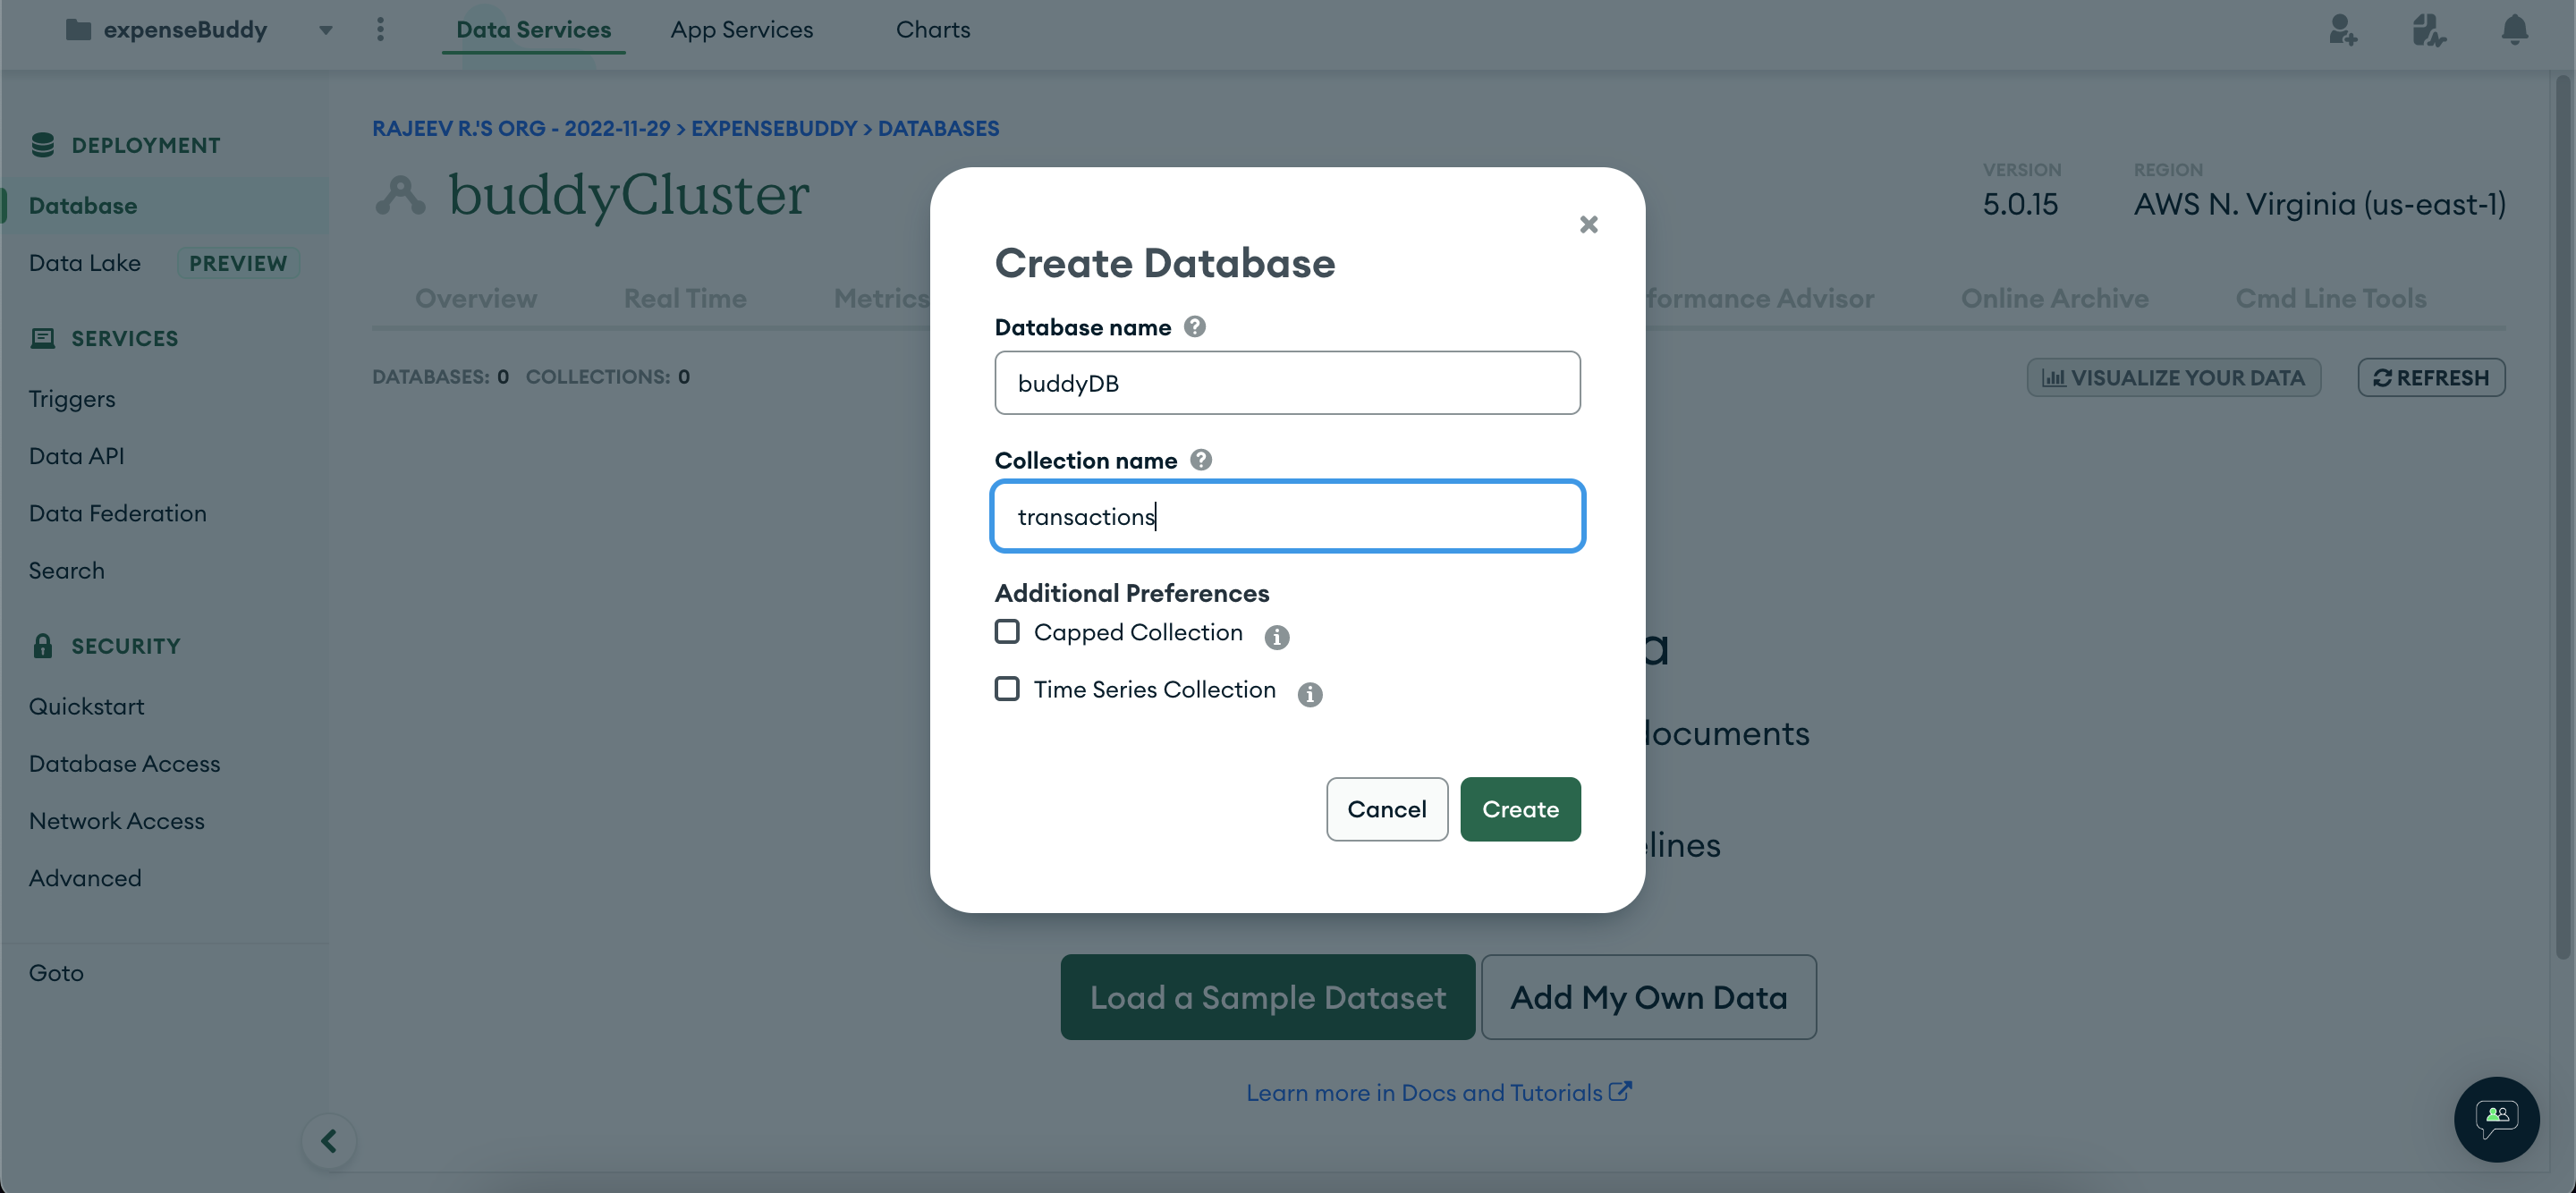This screenshot has height=1193, width=2576.
Task: Collapse the sidebar with the chevron button
Action: (328, 1140)
